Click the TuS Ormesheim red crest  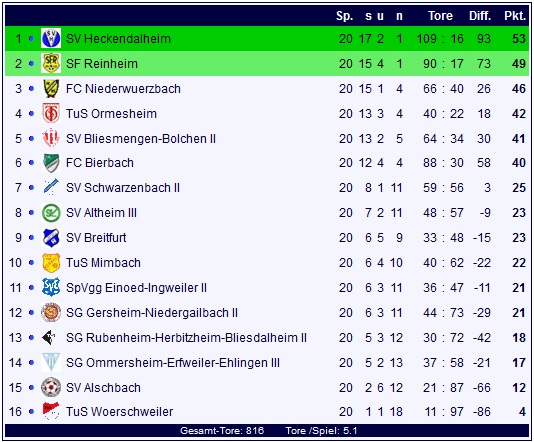(51, 113)
